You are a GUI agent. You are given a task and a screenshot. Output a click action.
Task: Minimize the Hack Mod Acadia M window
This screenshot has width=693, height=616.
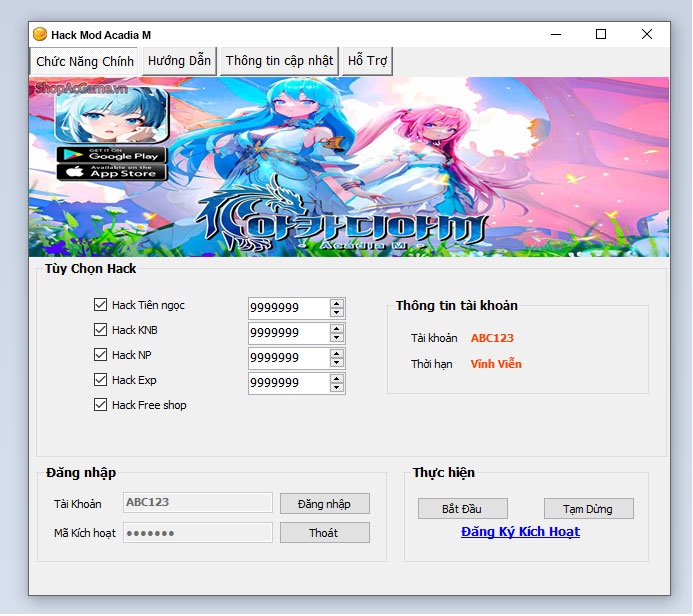point(556,34)
